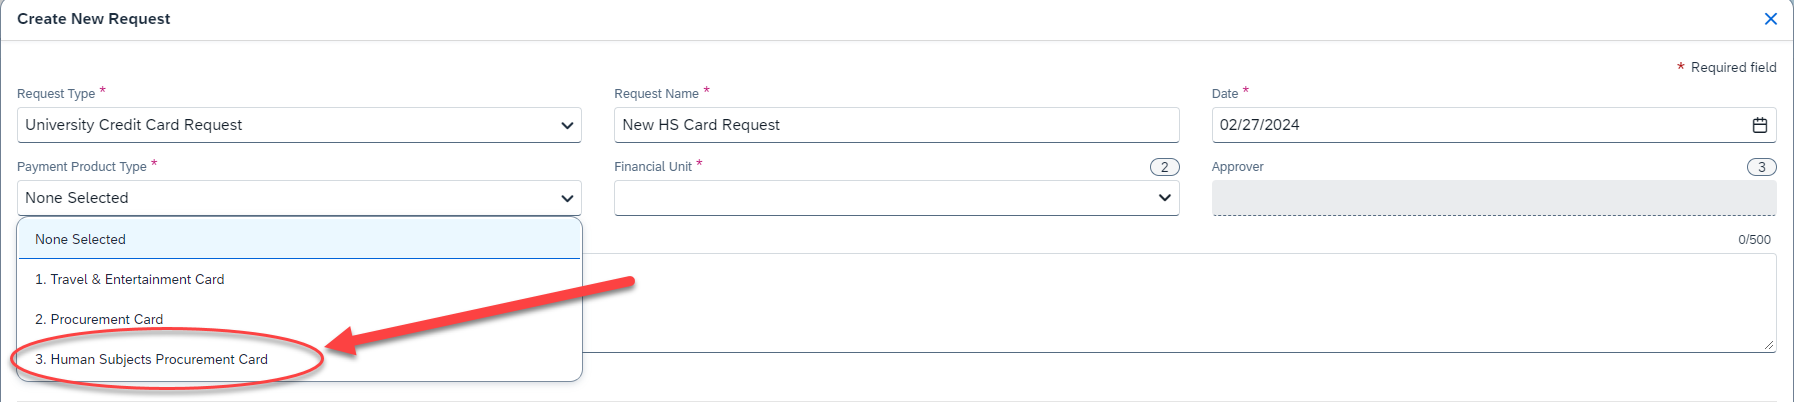Expand the Request Type dropdown arrow

(x=567, y=126)
